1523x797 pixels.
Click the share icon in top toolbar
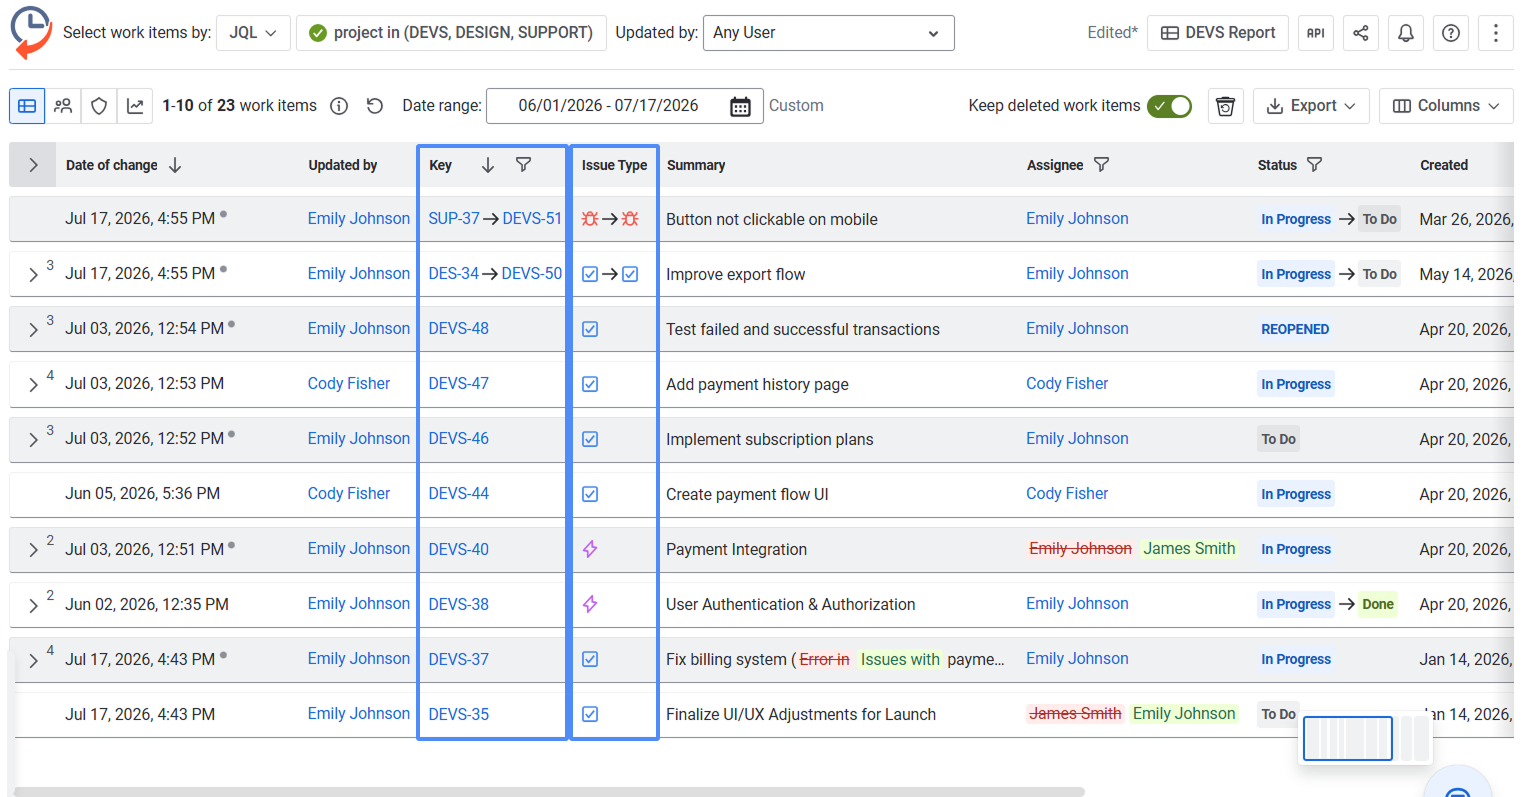tap(1360, 33)
